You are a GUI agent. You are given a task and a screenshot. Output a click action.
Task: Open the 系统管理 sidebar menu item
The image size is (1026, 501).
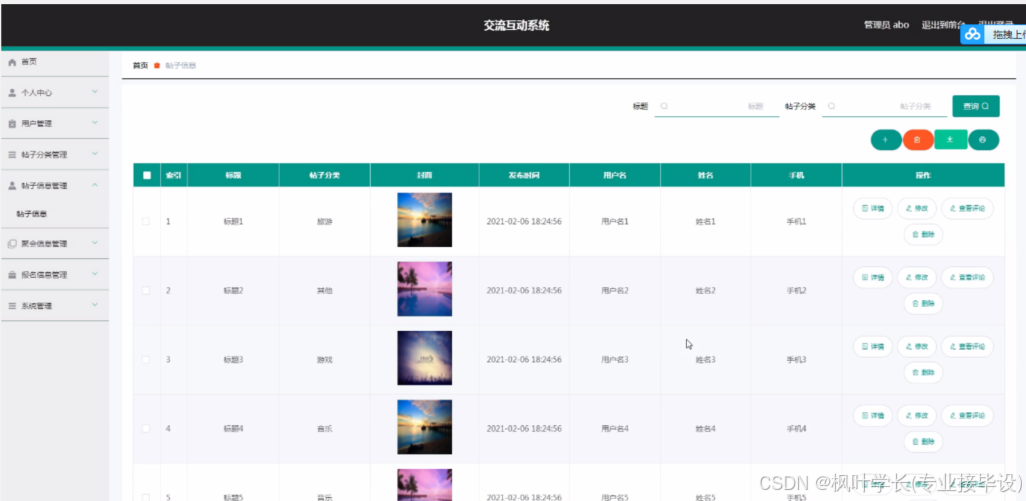(54, 306)
